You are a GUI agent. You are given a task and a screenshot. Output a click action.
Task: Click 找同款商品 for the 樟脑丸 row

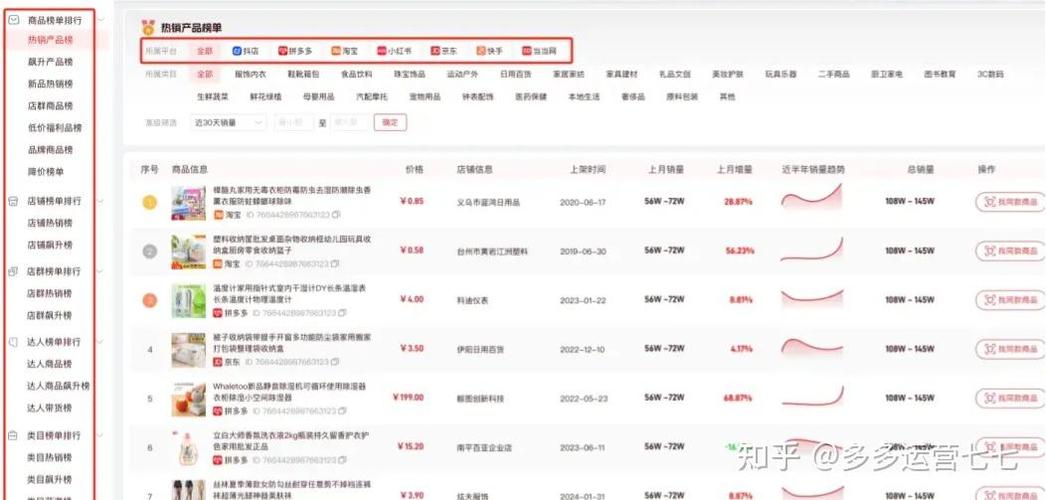point(1011,202)
